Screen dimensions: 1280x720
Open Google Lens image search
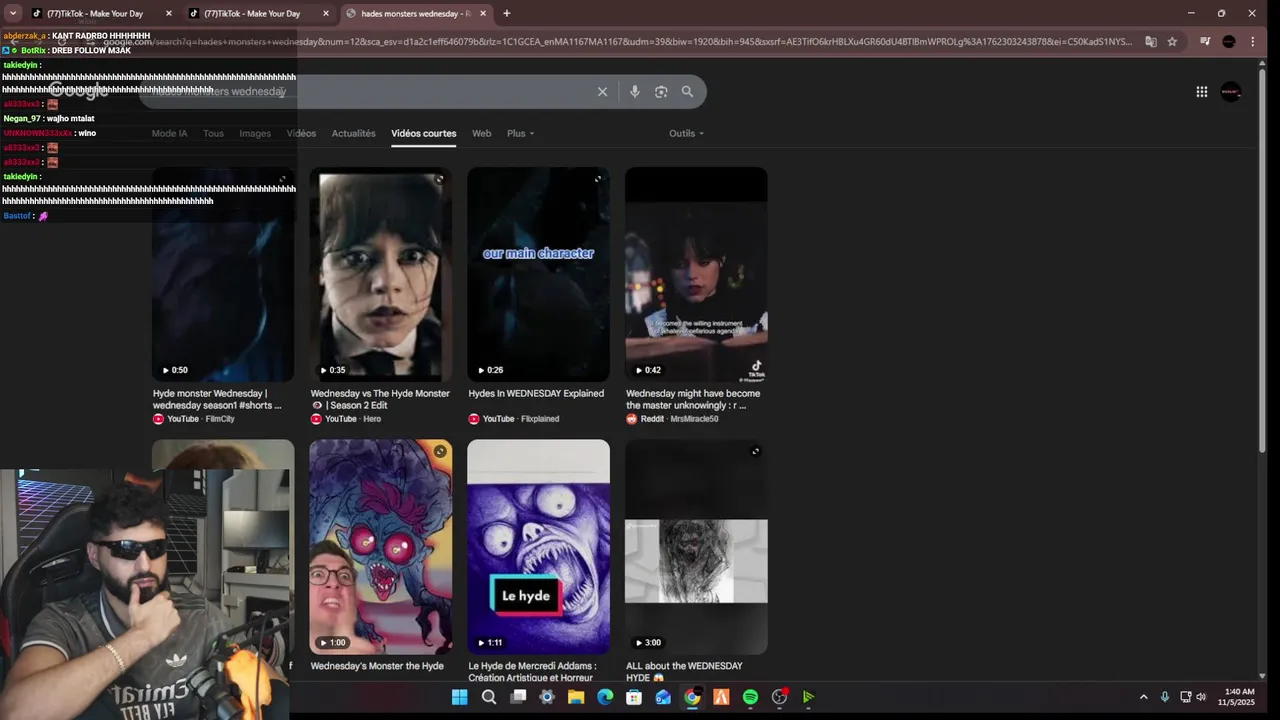tap(661, 91)
